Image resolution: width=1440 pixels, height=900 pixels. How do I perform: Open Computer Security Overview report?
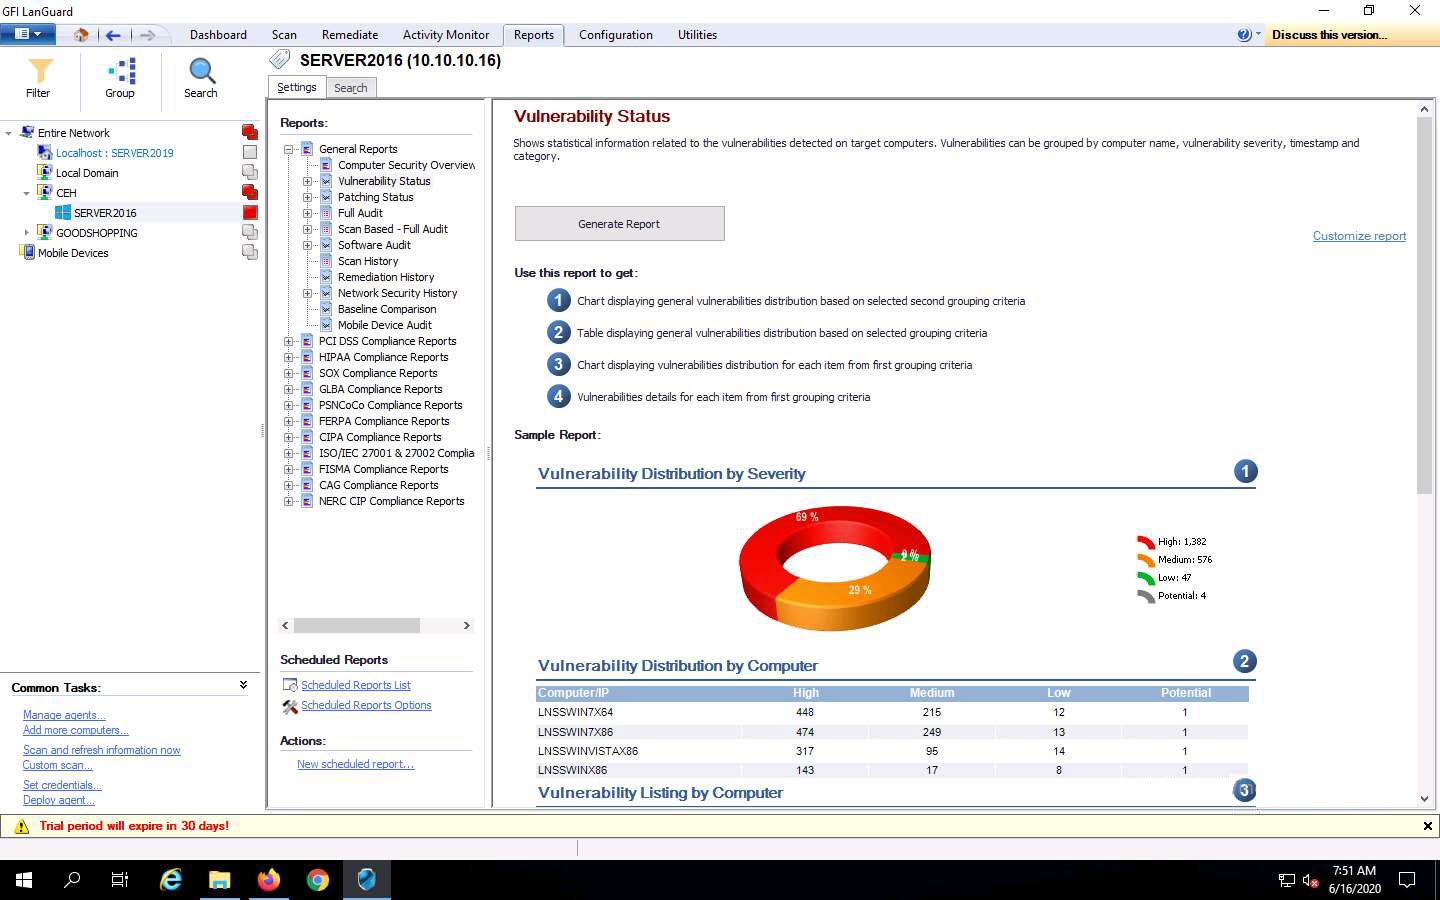406,165
